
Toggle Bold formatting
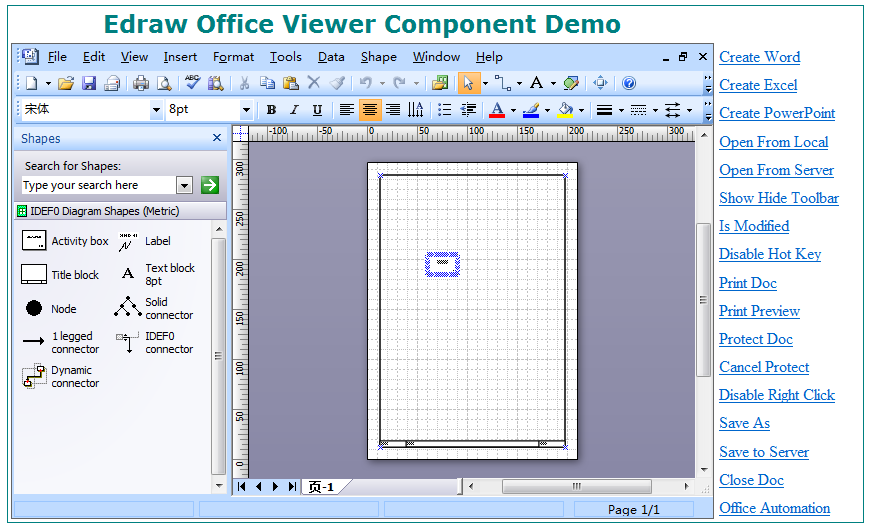(271, 110)
